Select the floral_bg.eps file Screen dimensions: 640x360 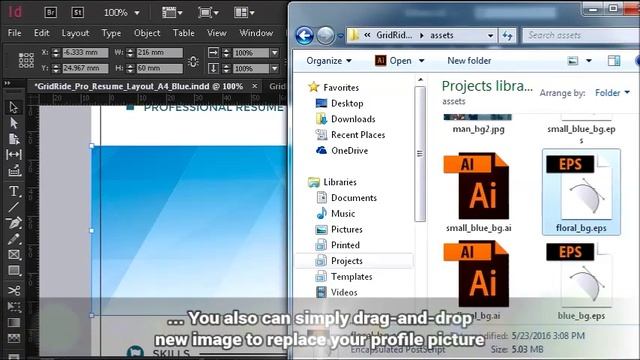click(x=581, y=193)
